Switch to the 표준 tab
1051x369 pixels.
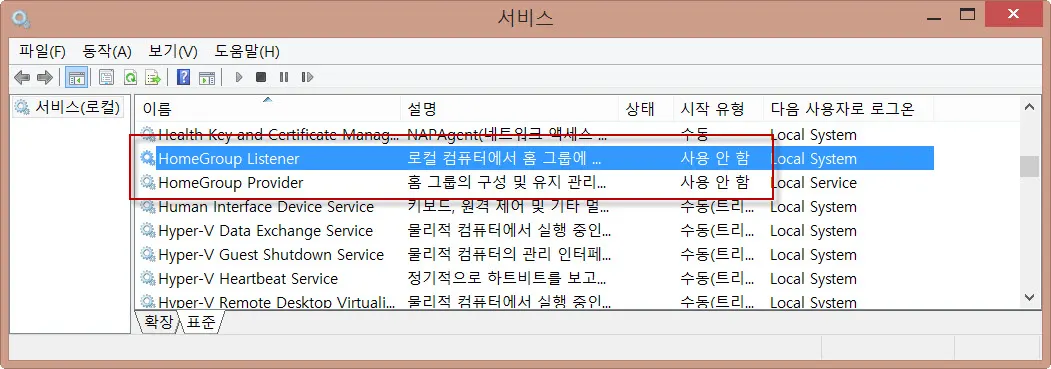(200, 322)
